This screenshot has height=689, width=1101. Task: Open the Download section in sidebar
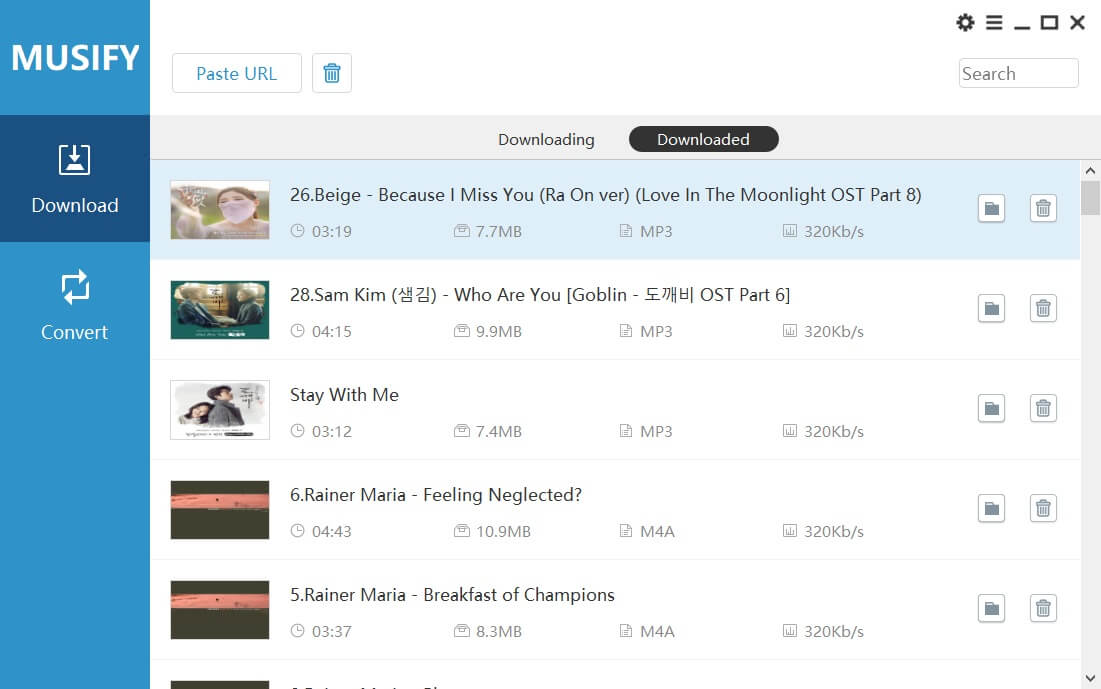tap(75, 178)
